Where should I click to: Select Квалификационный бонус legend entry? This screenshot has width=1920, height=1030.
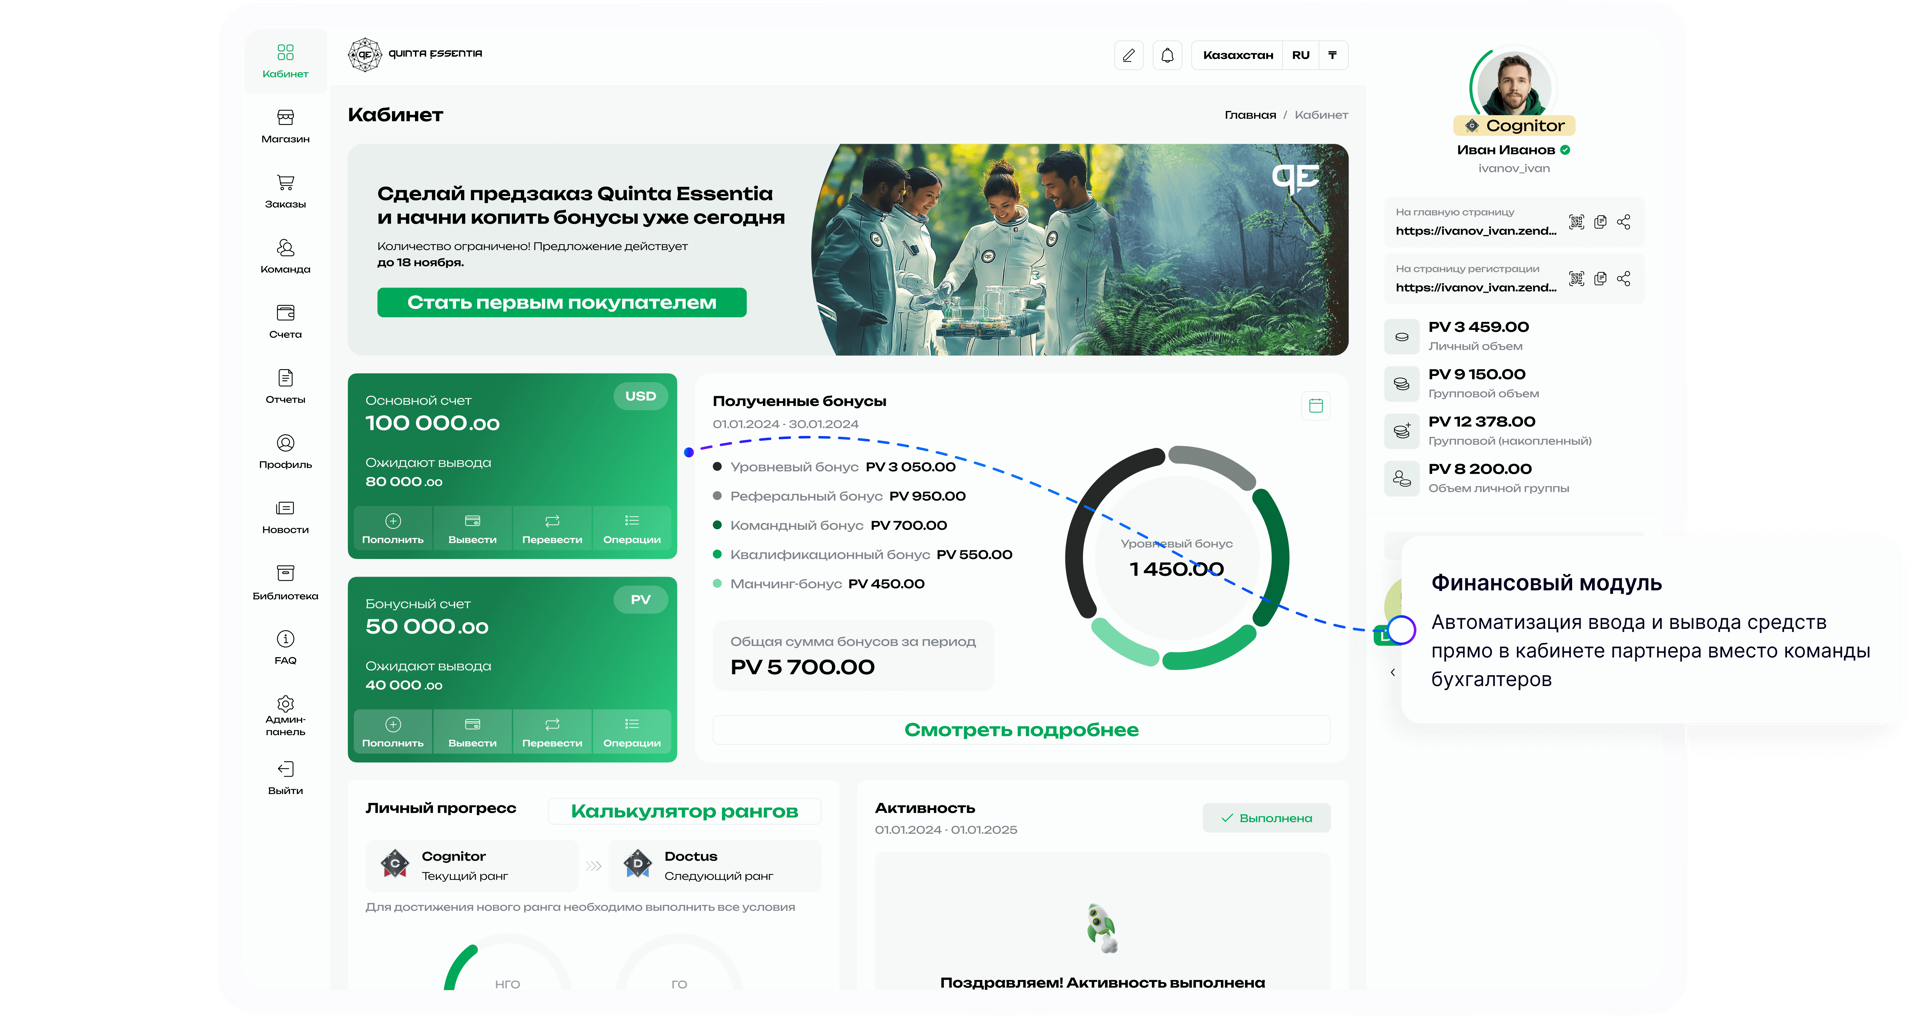click(862, 554)
